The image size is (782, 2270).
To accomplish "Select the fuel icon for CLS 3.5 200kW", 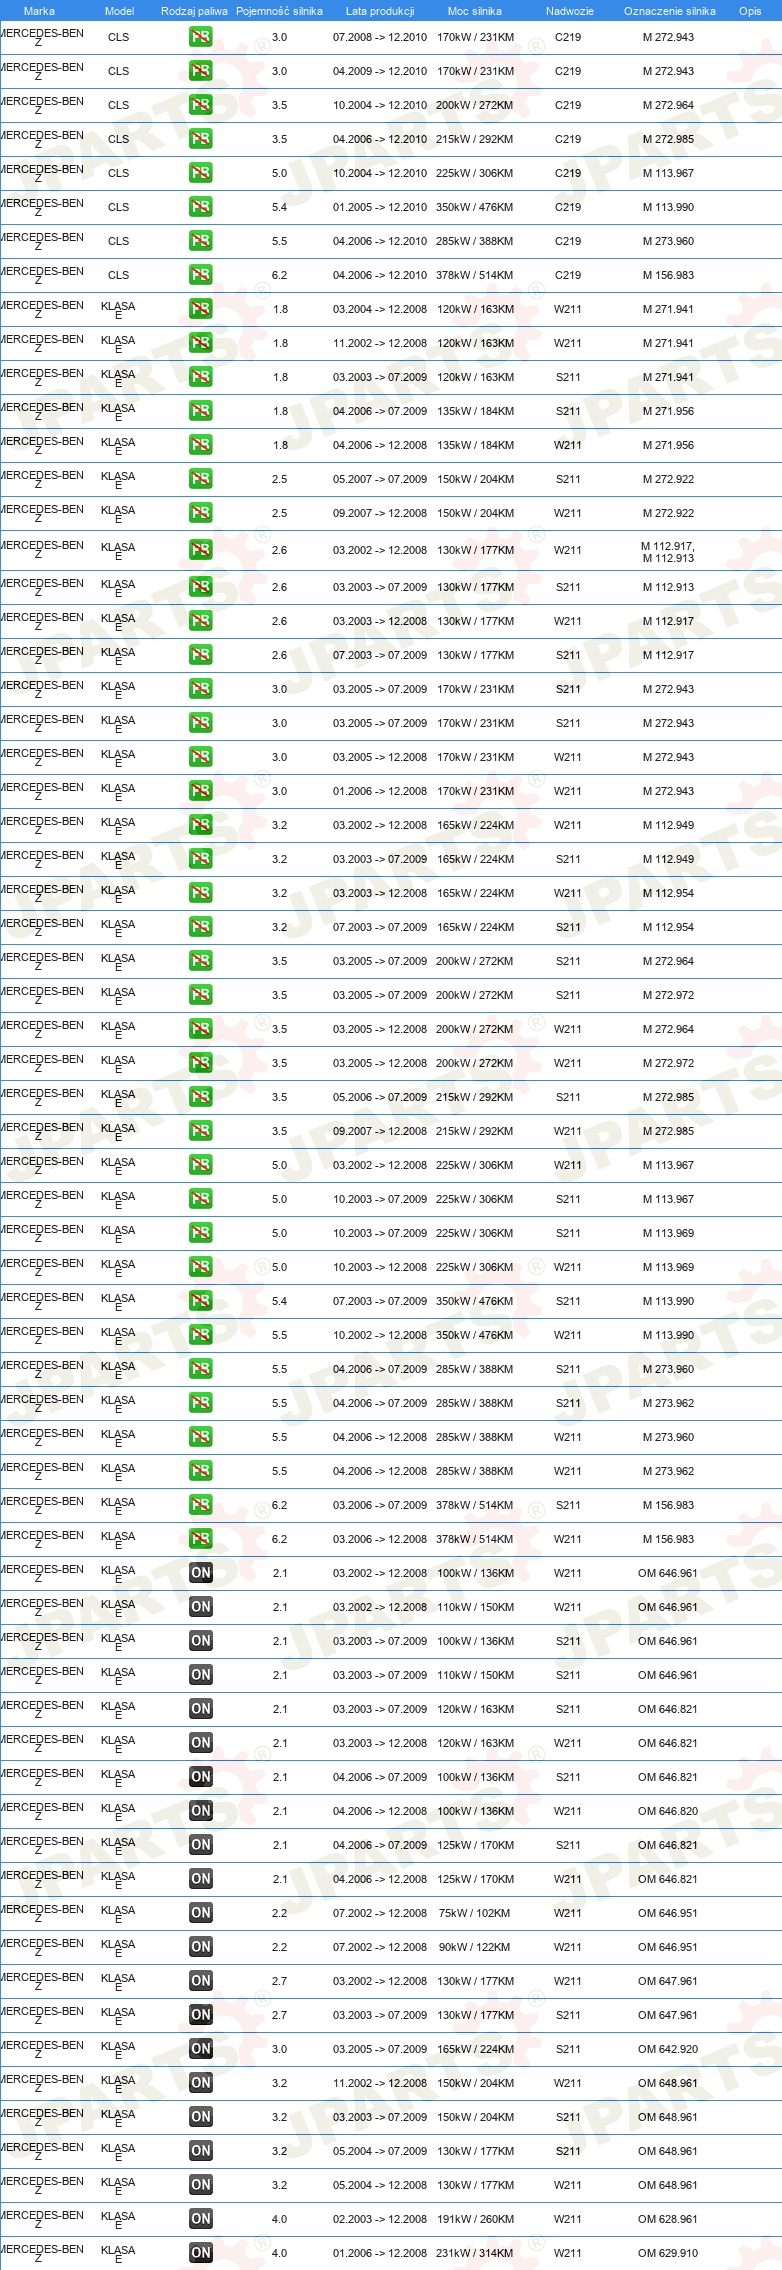I will 200,105.
